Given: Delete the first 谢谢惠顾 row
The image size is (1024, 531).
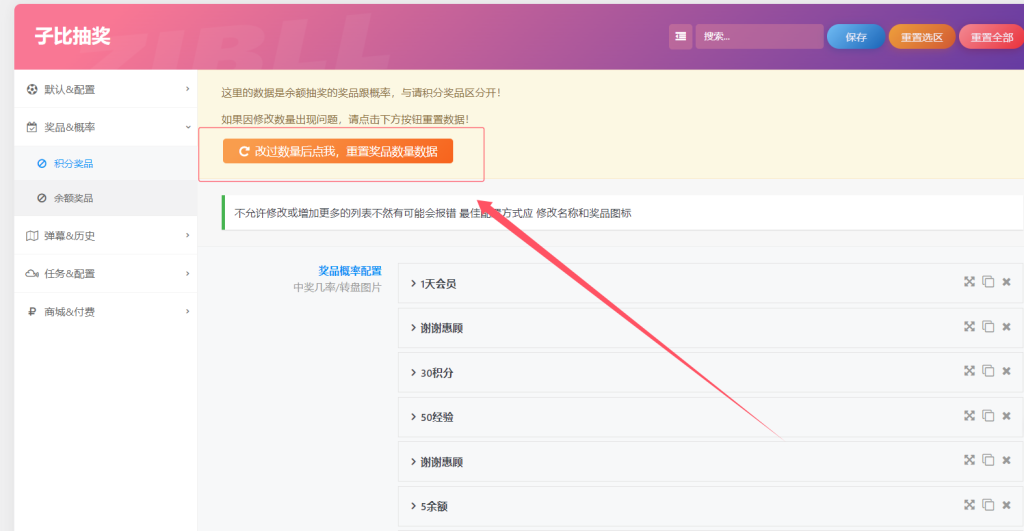Looking at the screenshot, I should (x=1006, y=326).
